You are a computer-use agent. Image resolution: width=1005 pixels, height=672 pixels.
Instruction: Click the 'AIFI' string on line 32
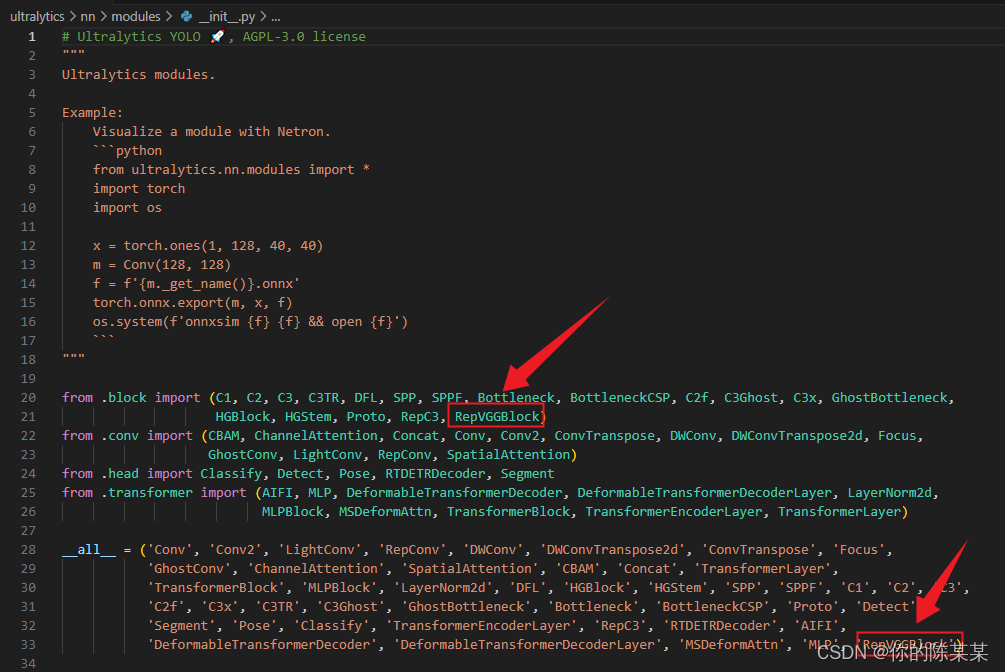point(817,626)
